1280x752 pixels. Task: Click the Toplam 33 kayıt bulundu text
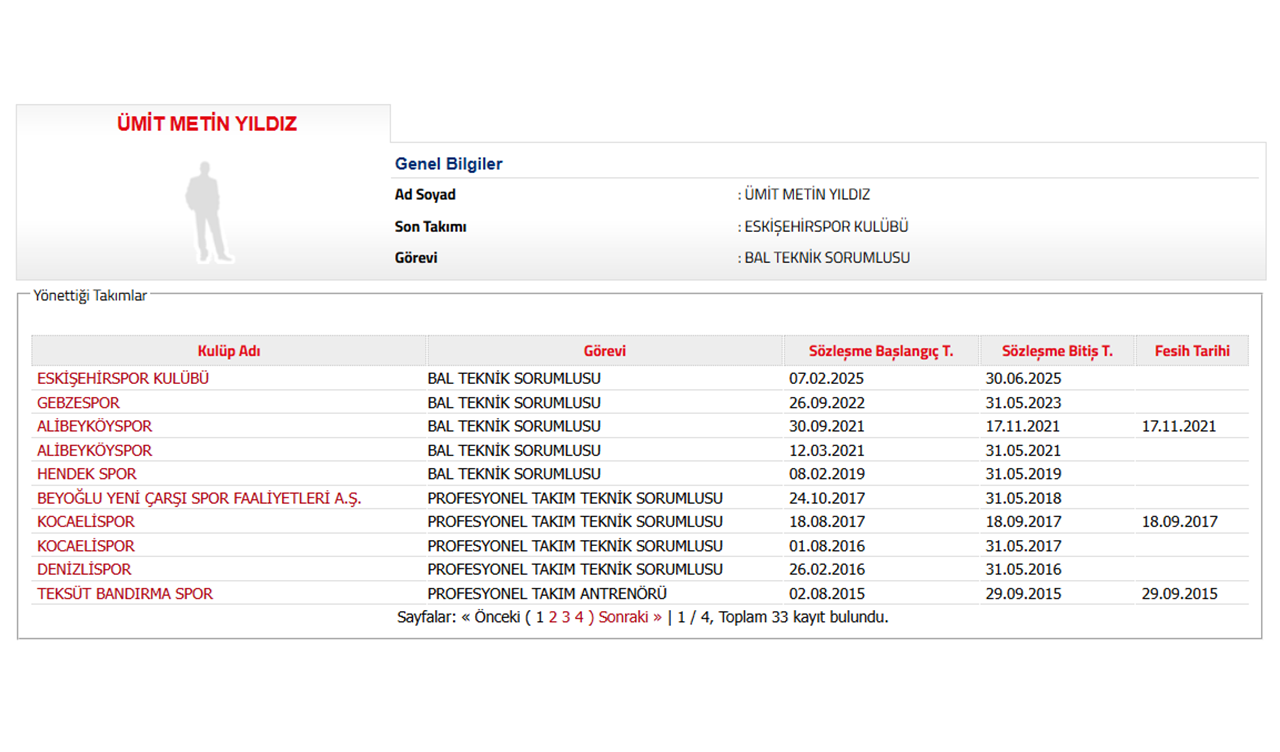(804, 617)
